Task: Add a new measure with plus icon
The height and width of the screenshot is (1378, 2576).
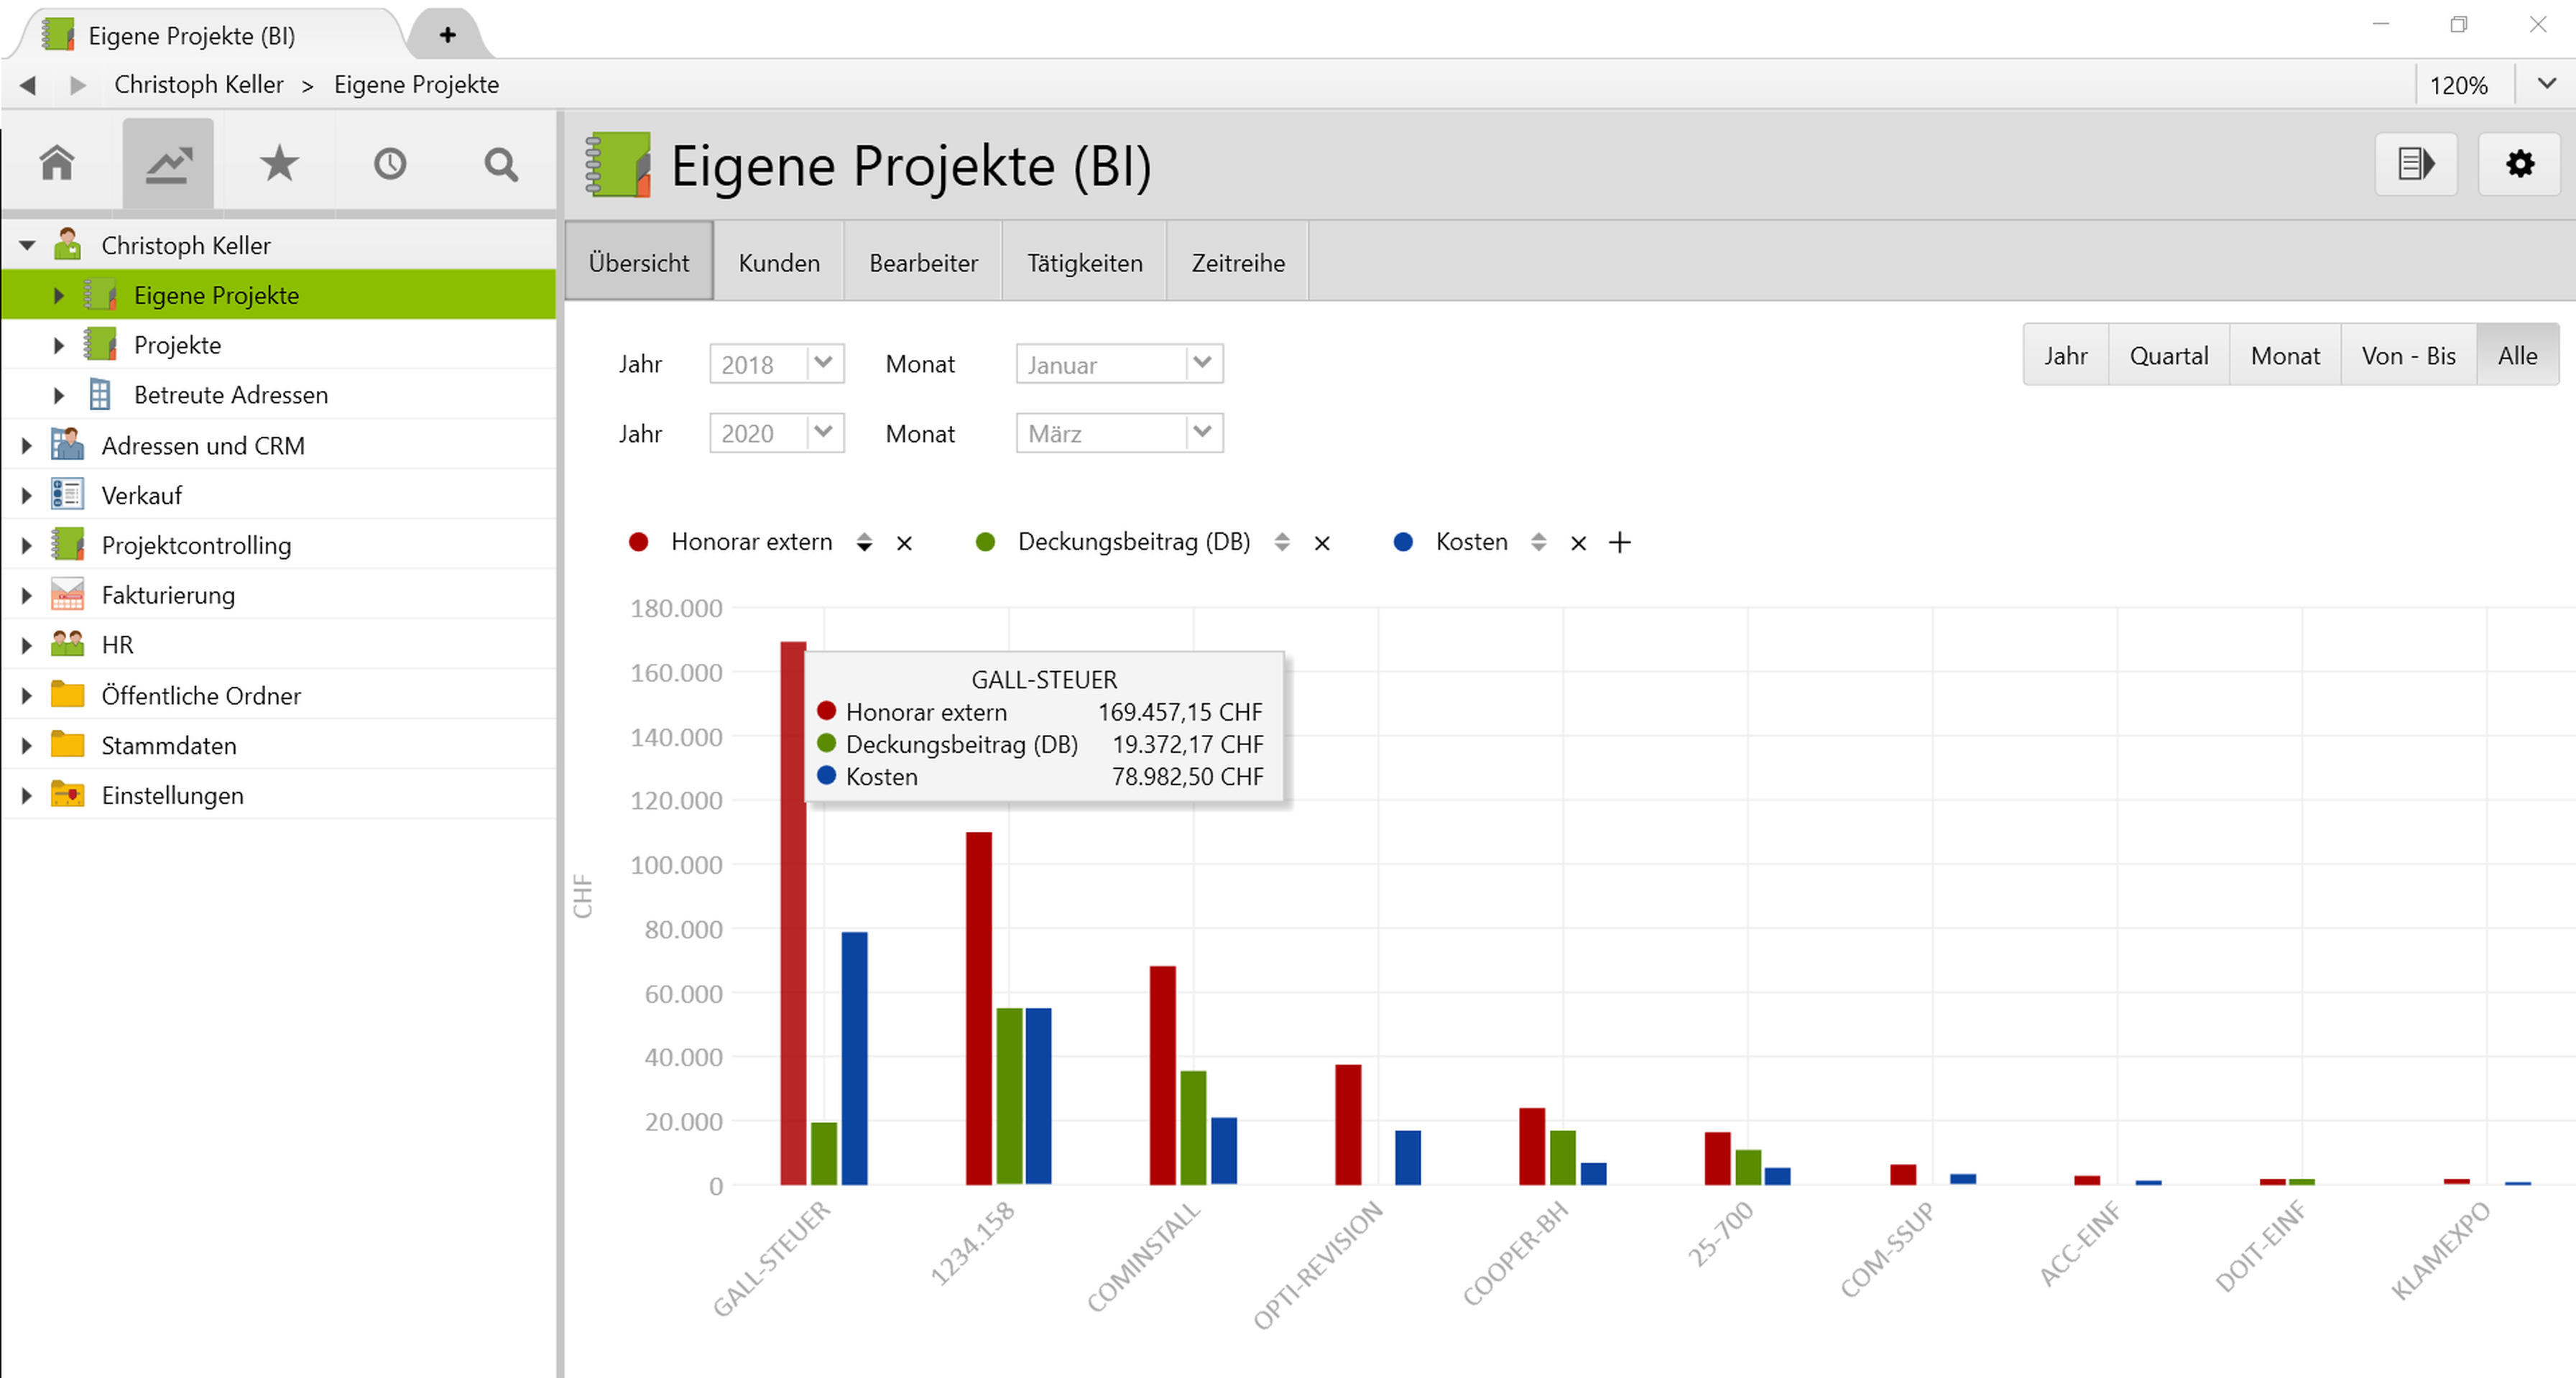Action: [1619, 542]
